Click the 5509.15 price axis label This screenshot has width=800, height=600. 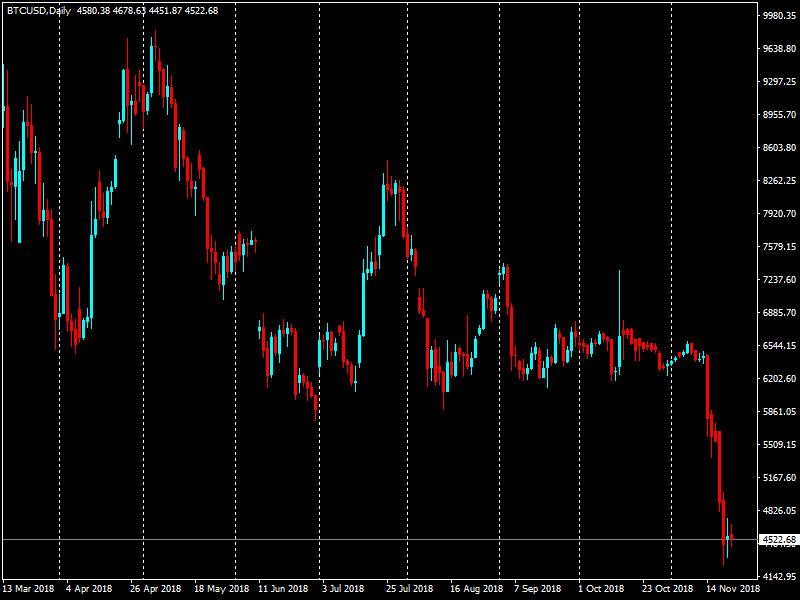780,444
